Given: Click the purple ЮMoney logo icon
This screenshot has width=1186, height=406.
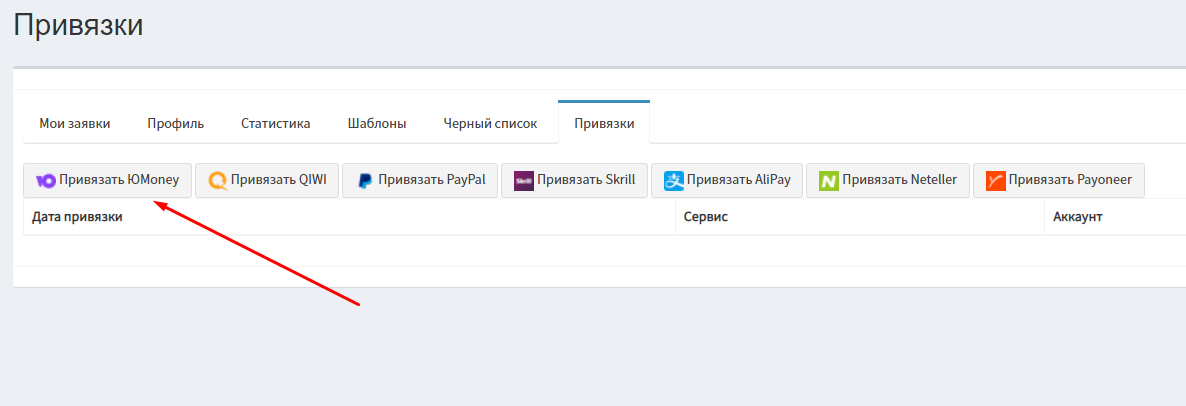Looking at the screenshot, I should click(x=46, y=181).
